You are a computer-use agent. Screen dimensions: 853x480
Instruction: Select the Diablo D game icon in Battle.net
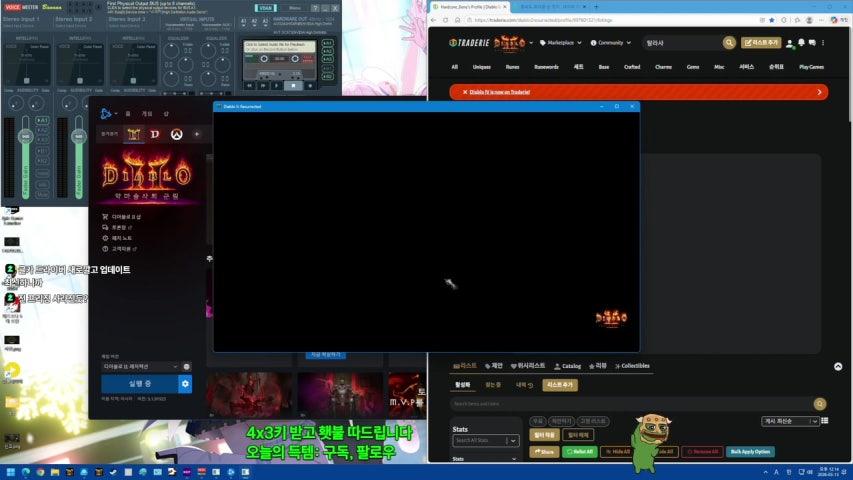pos(155,134)
